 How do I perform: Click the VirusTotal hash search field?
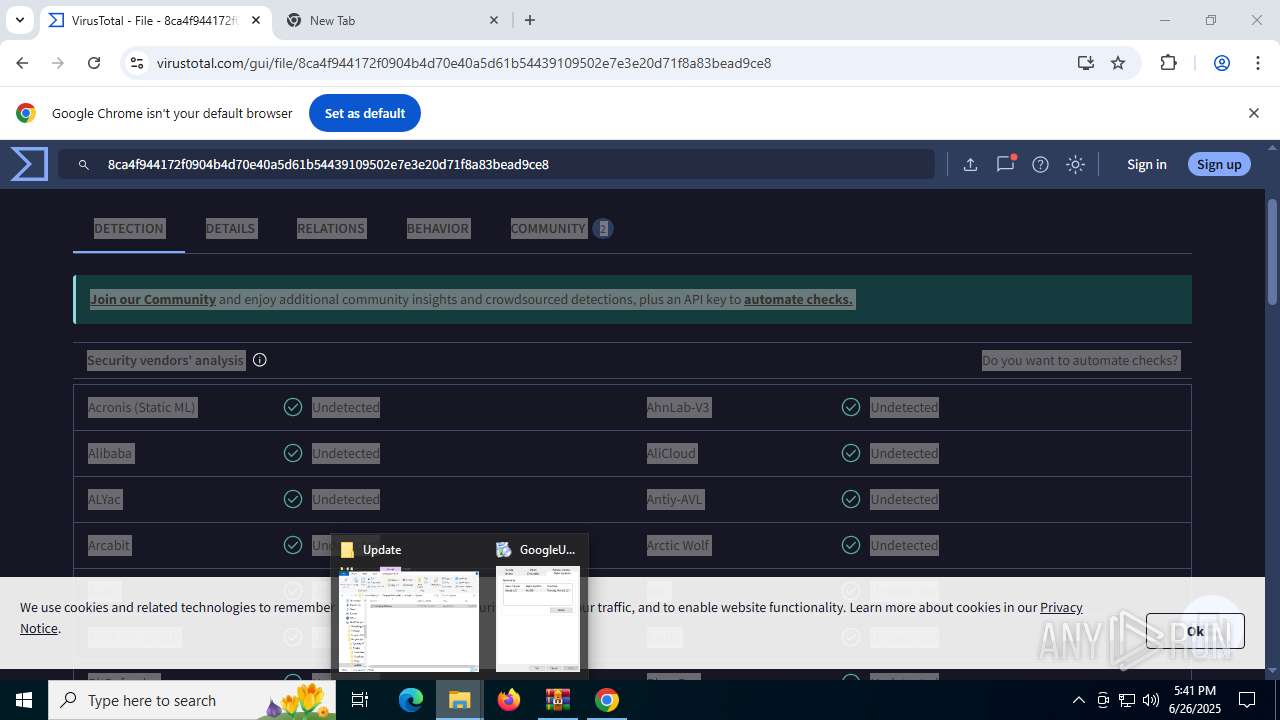pos(496,164)
